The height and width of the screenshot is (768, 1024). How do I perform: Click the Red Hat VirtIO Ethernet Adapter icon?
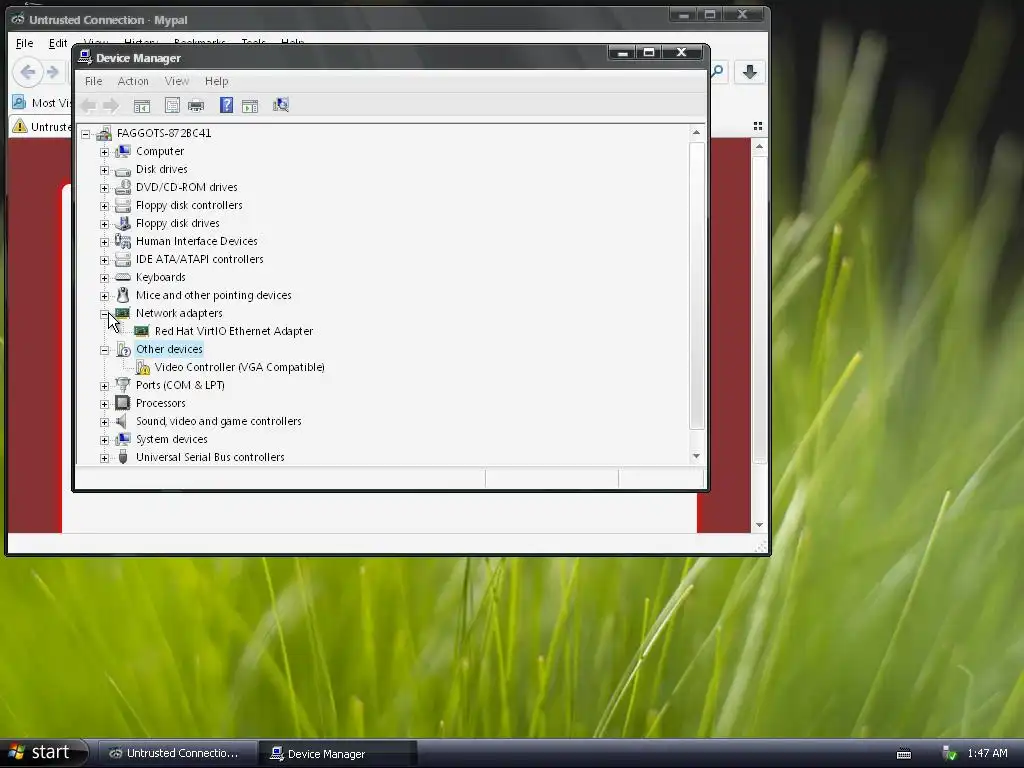click(142, 331)
